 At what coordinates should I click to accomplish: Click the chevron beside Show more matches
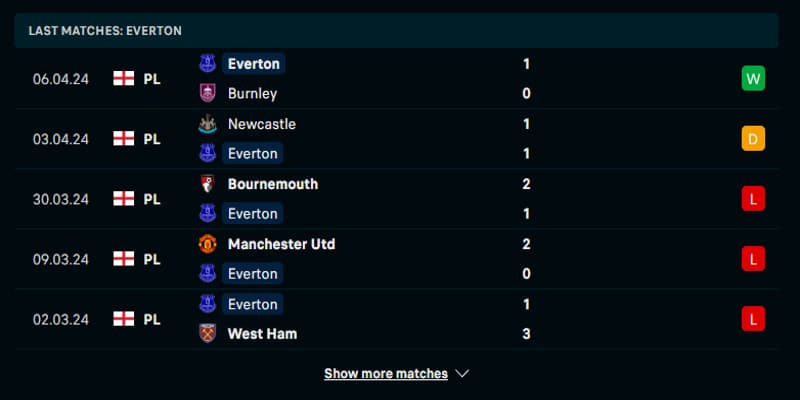click(x=461, y=373)
